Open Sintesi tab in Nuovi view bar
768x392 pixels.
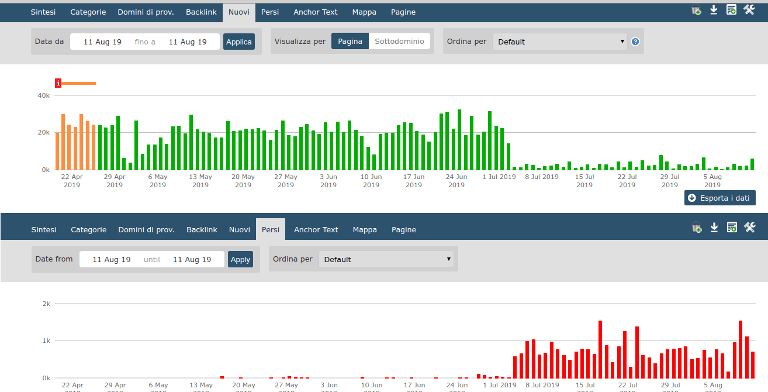tap(43, 12)
